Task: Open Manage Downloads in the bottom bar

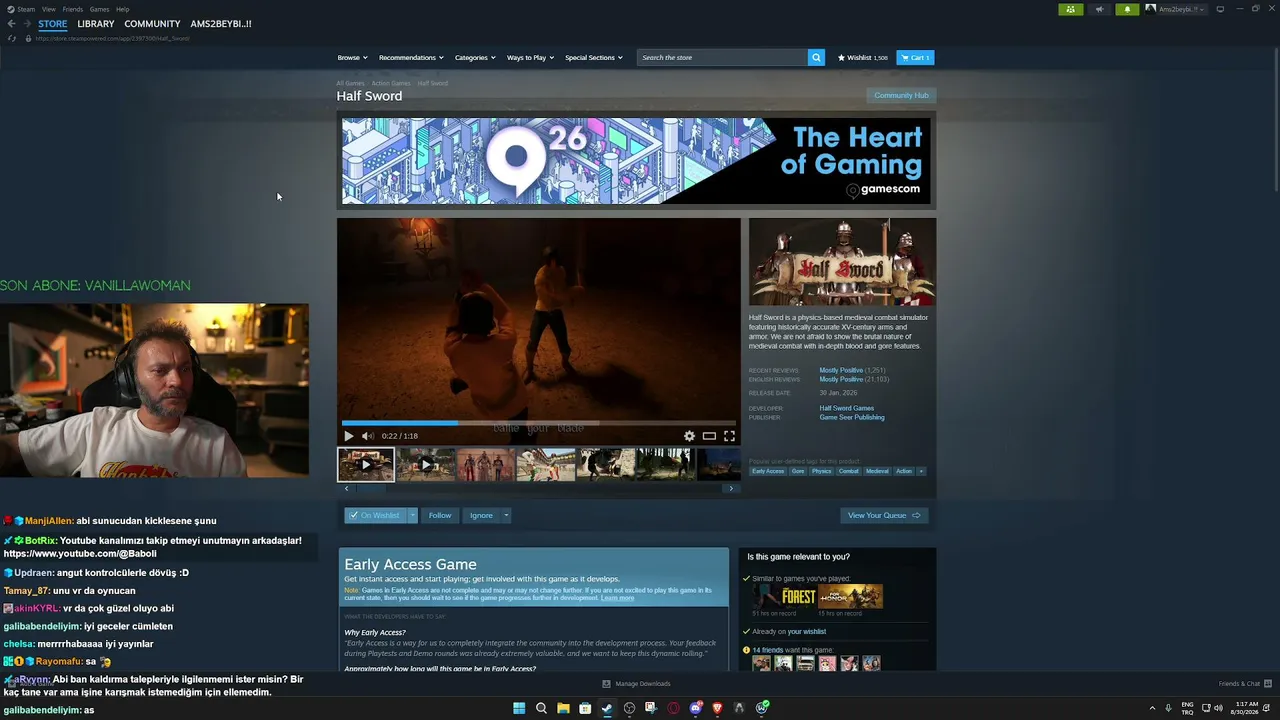Action: pyautogui.click(x=637, y=684)
